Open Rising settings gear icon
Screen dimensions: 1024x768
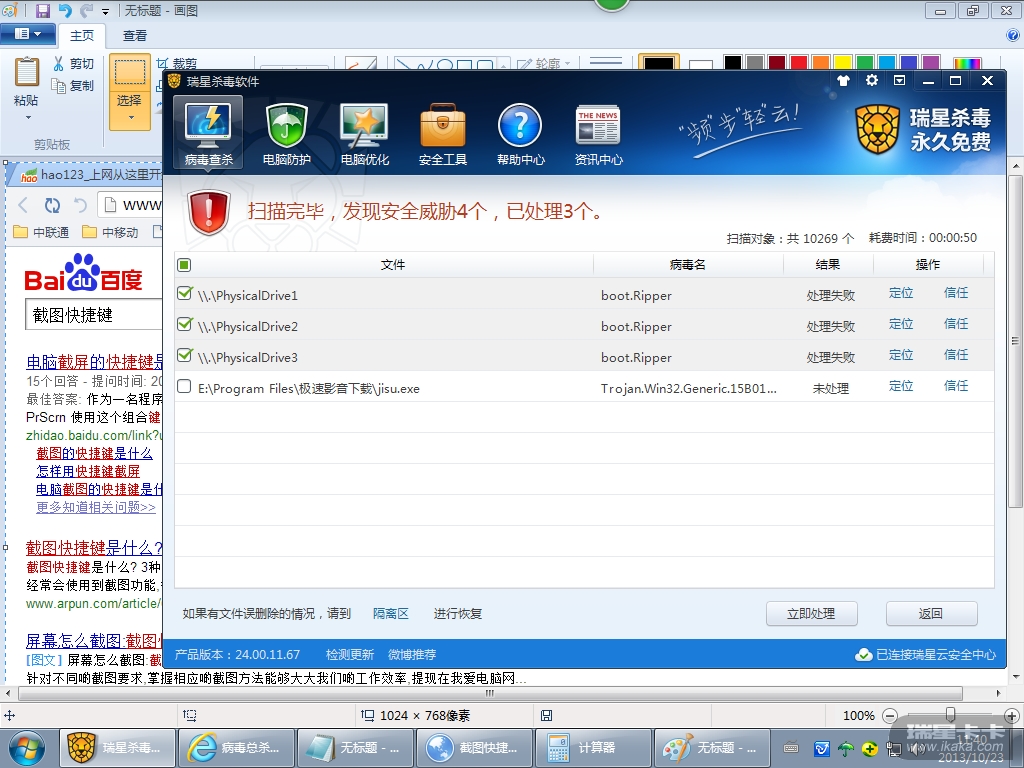pos(872,80)
